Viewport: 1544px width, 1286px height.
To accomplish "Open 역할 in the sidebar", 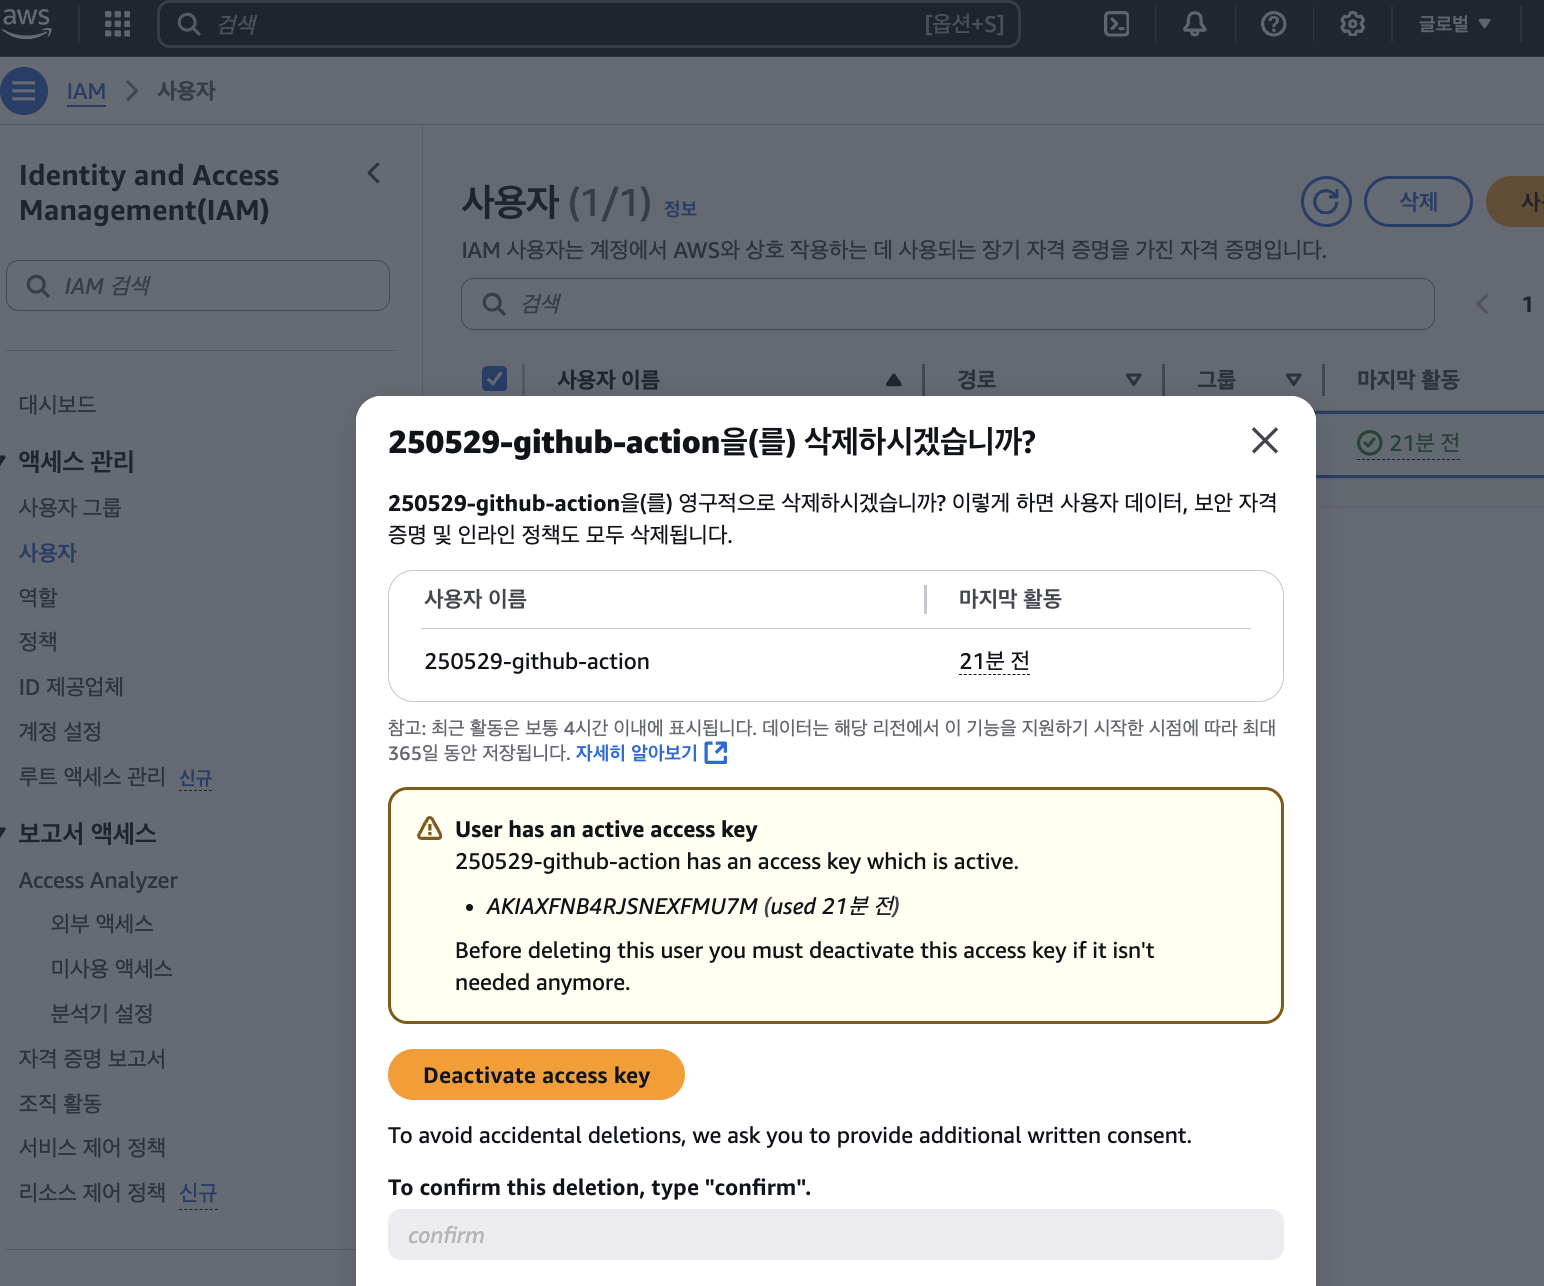I will point(38,597).
